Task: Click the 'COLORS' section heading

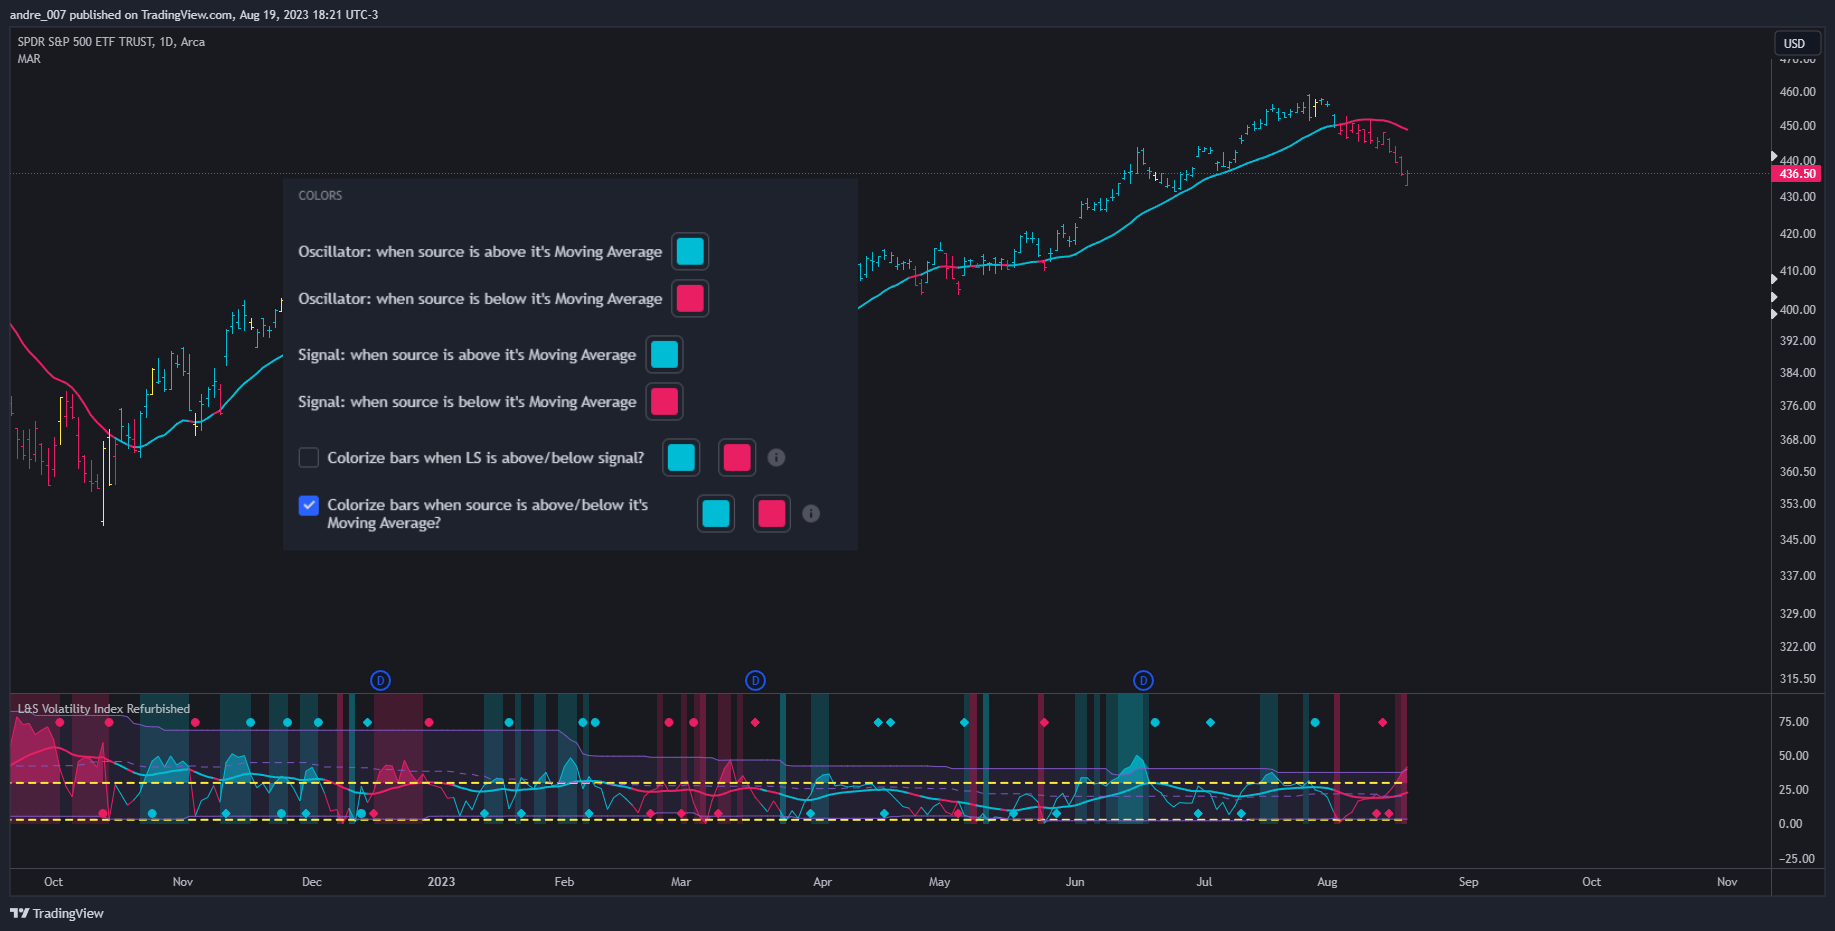Action: (320, 195)
